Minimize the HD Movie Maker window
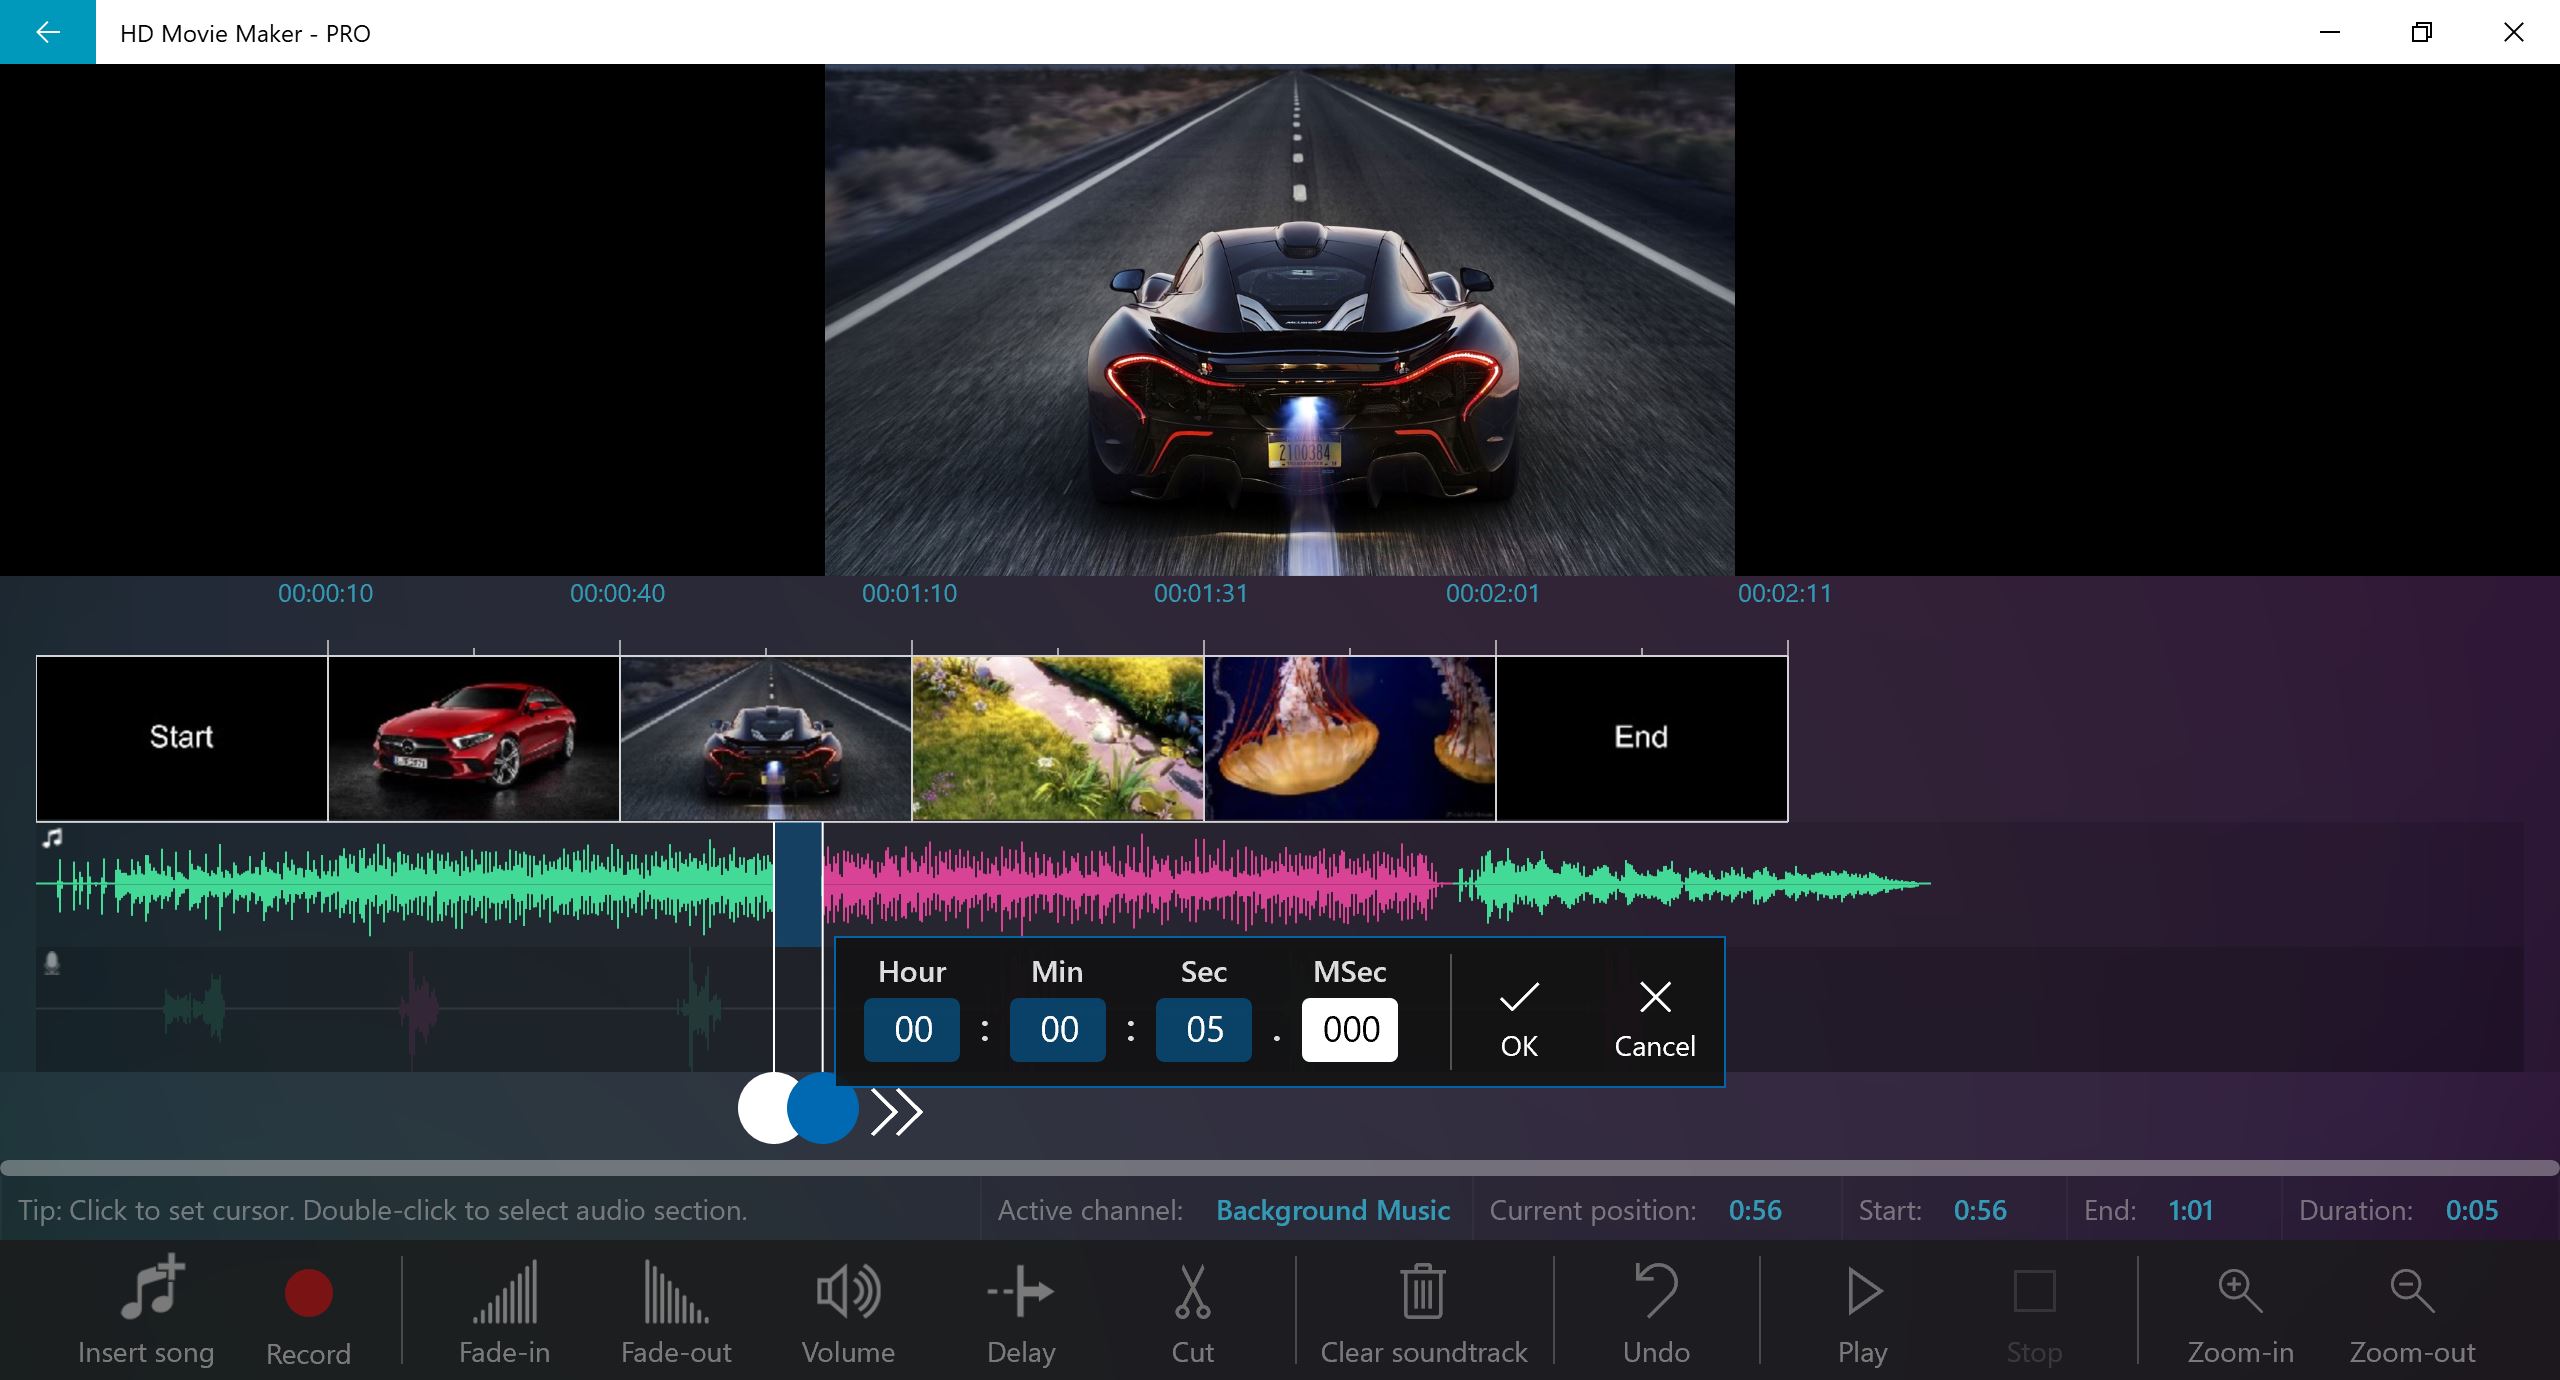This screenshot has height=1380, width=2560. [2330, 32]
